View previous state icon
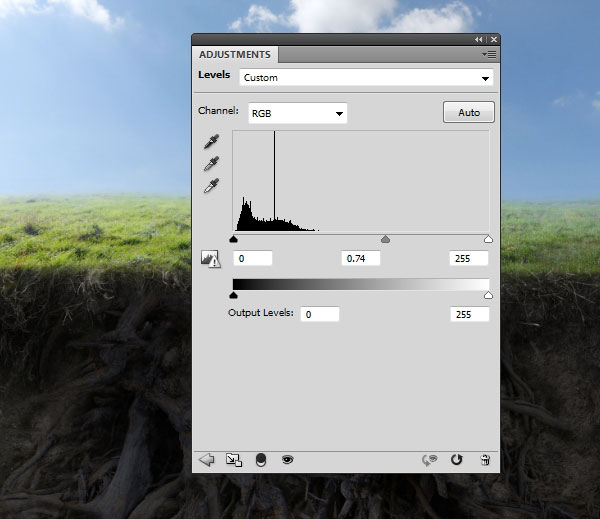 coord(429,460)
